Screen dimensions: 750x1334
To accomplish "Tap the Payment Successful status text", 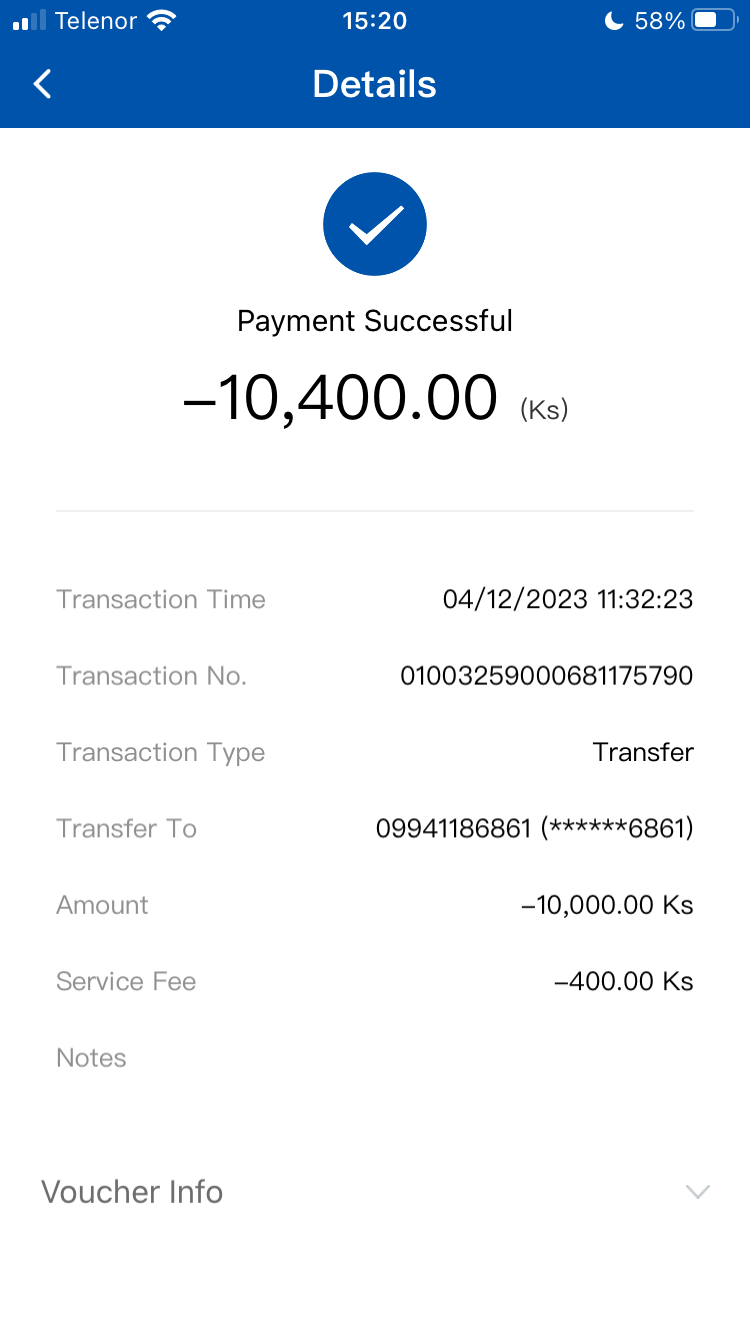I will 375,321.
